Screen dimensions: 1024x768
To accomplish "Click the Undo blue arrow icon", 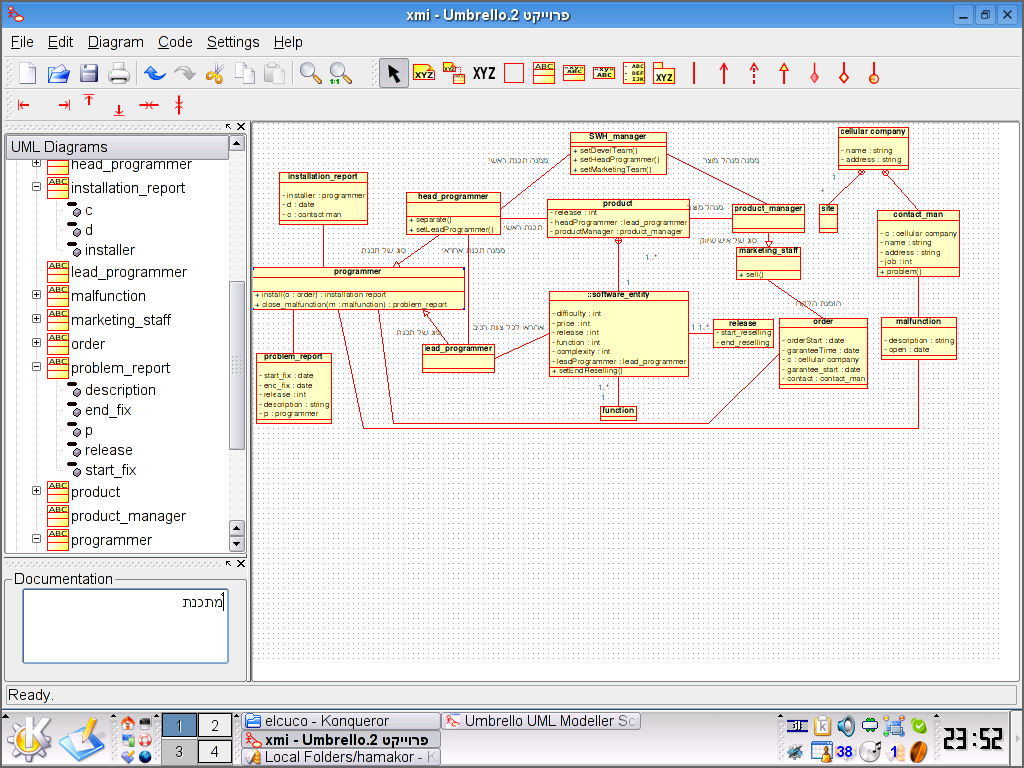I will pyautogui.click(x=155, y=73).
